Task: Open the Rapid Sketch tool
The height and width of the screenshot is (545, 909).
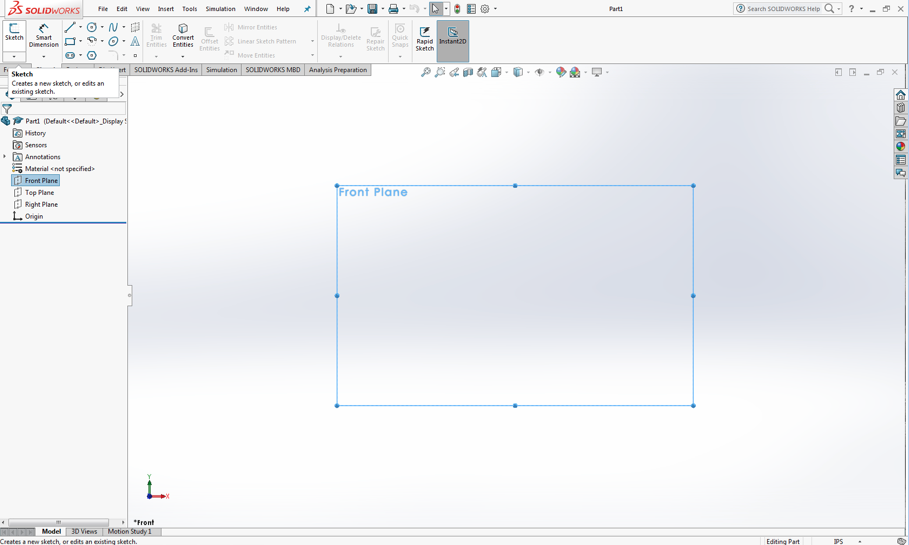Action: (424, 38)
